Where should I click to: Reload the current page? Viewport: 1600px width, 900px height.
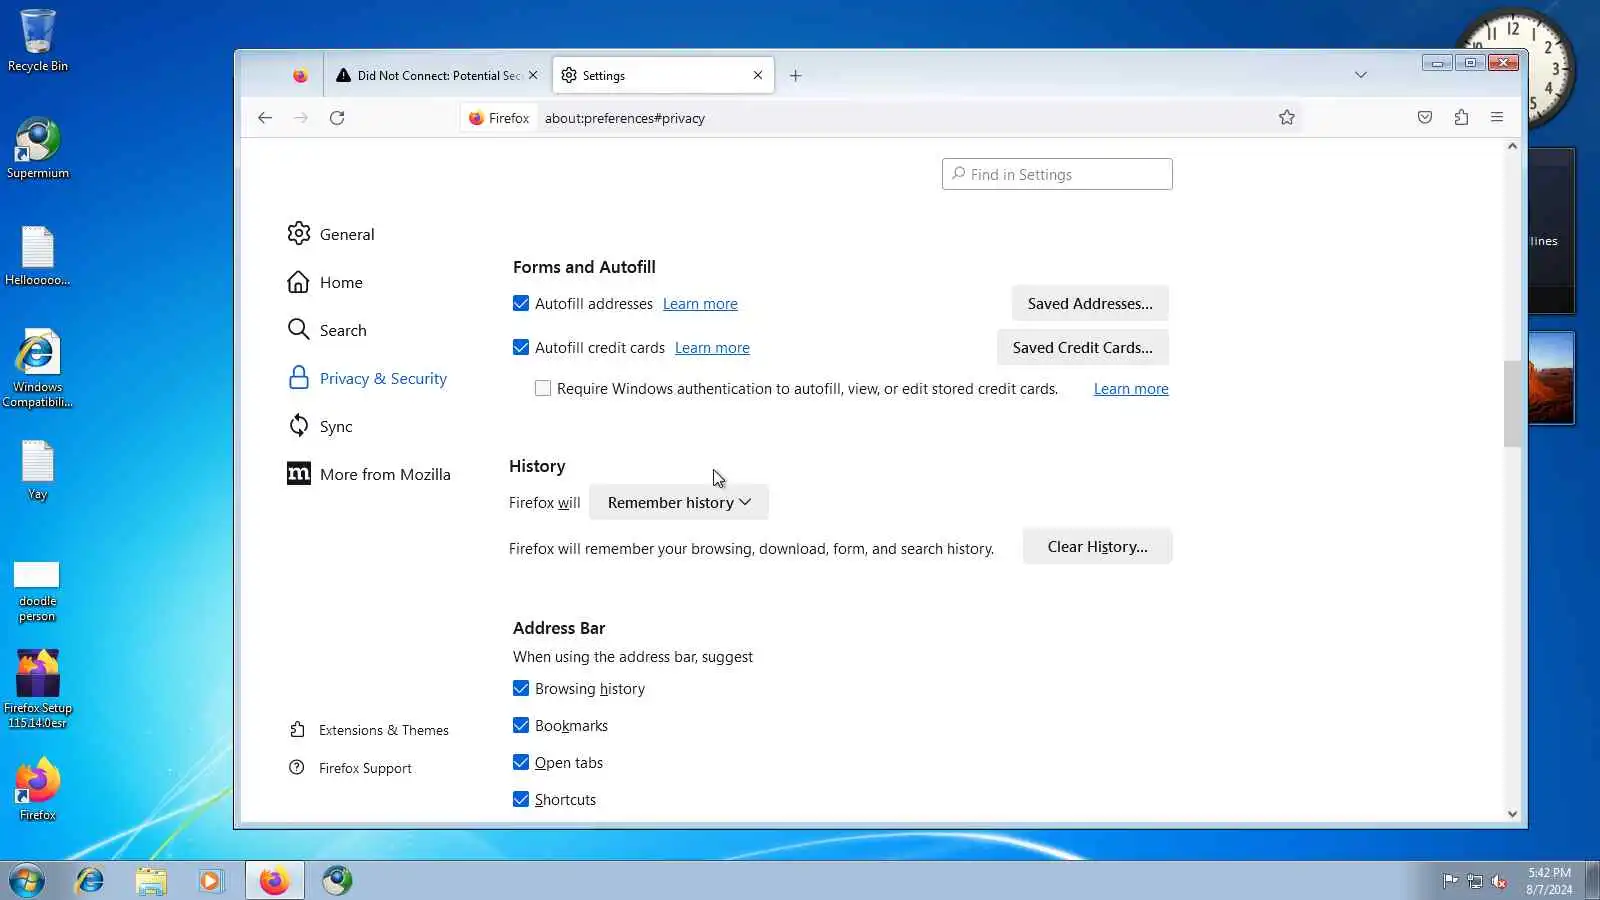tap(337, 118)
